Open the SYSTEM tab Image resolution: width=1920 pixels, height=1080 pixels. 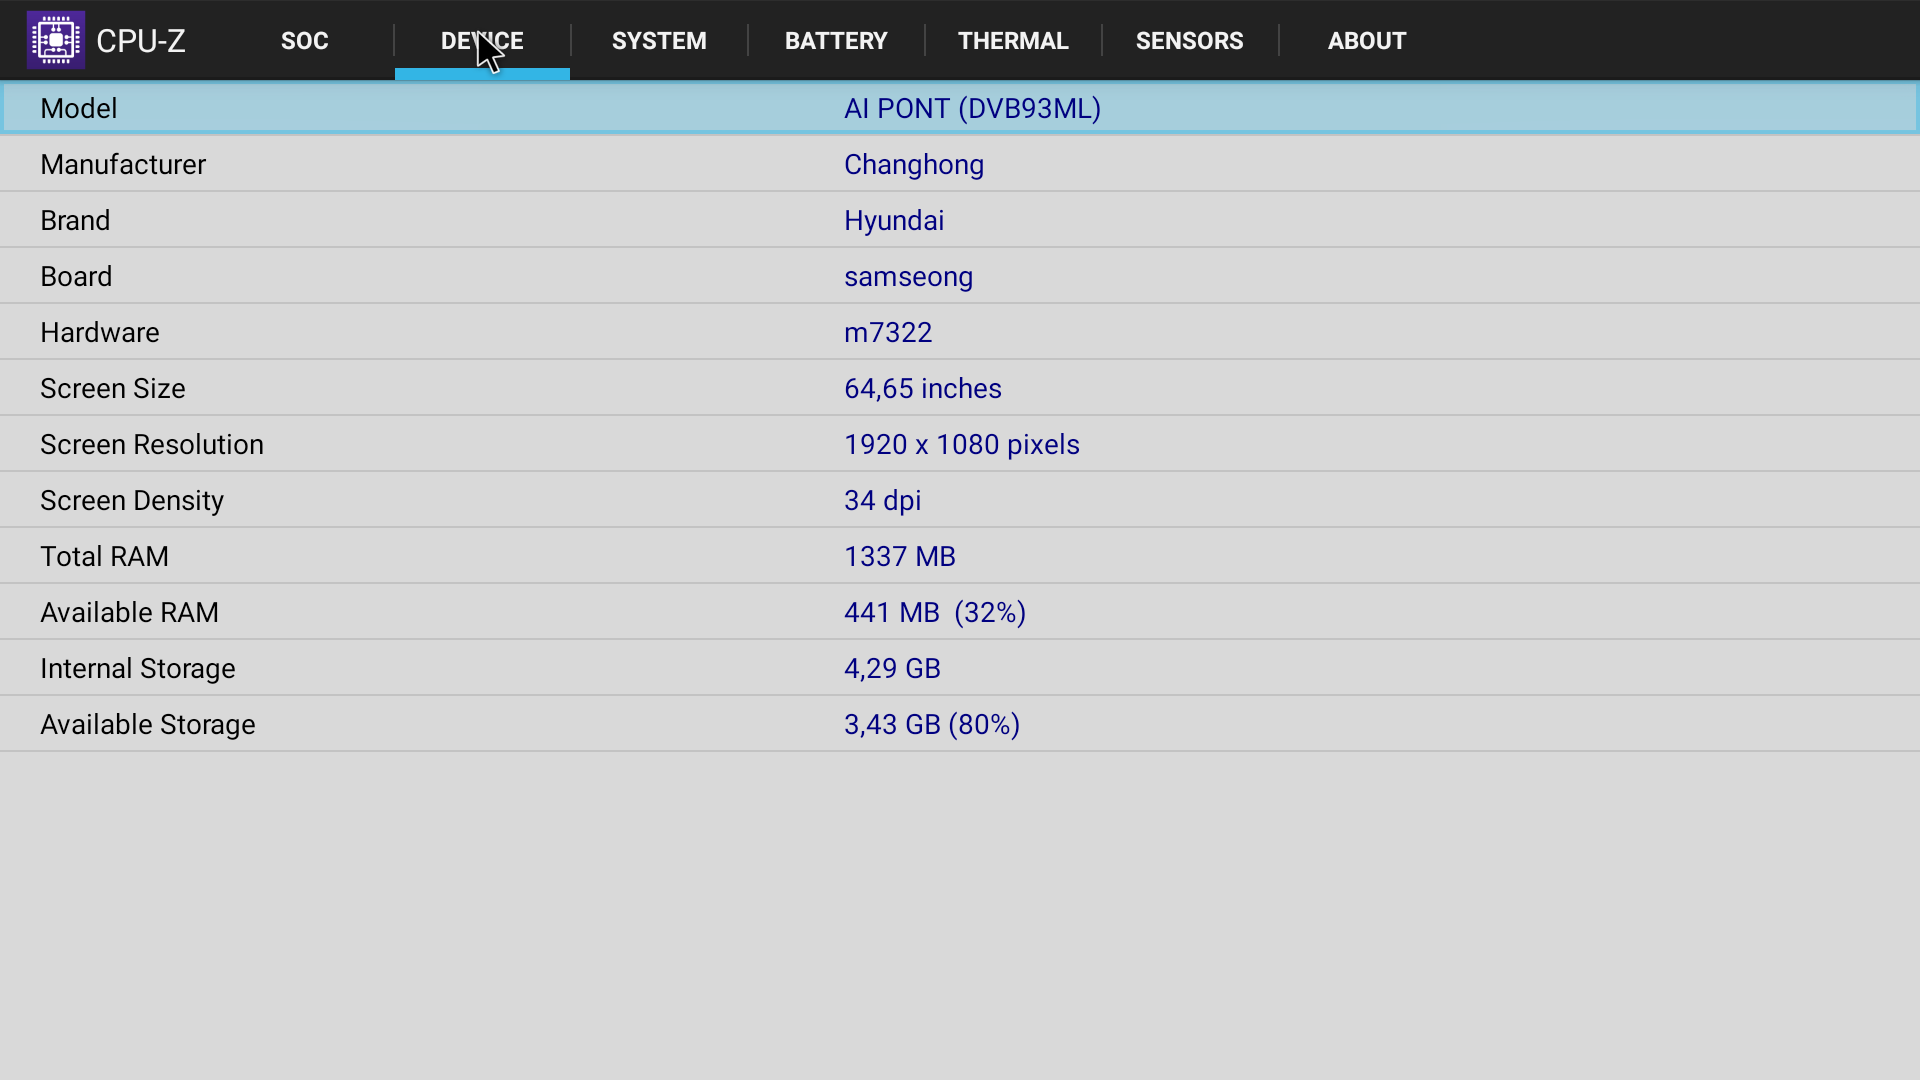click(659, 41)
